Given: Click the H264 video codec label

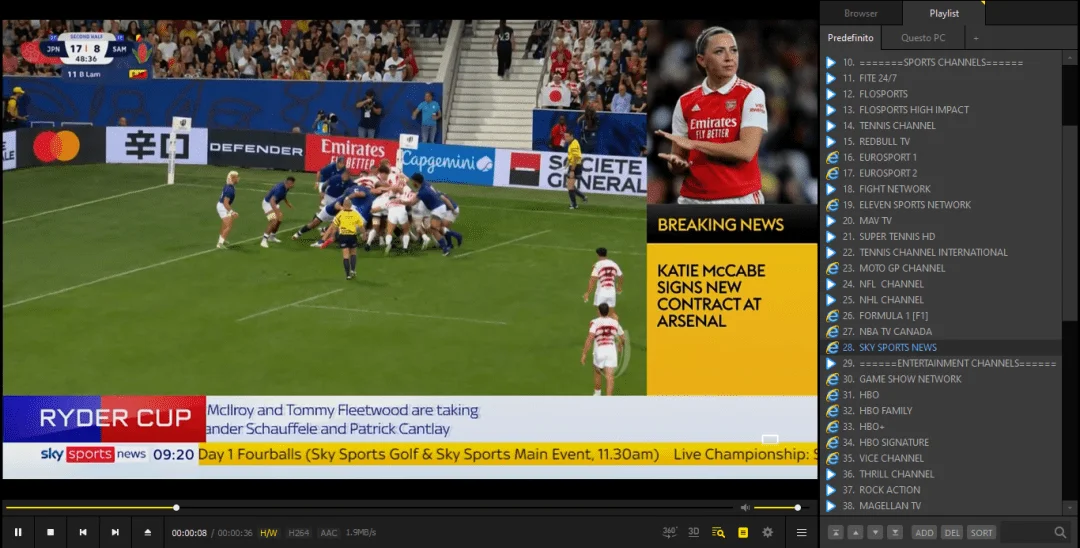Looking at the screenshot, I should pos(298,533).
